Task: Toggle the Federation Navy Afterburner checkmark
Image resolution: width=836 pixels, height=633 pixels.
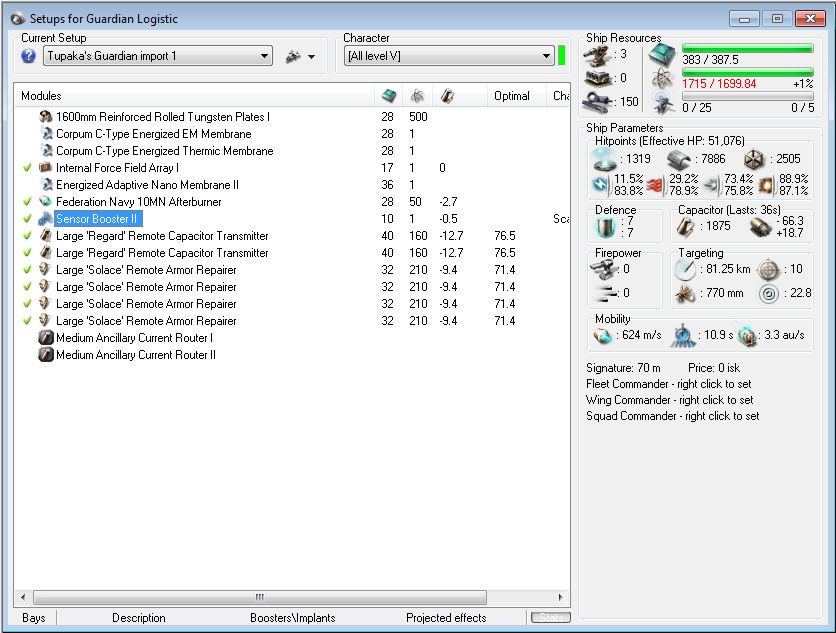Action: point(28,202)
